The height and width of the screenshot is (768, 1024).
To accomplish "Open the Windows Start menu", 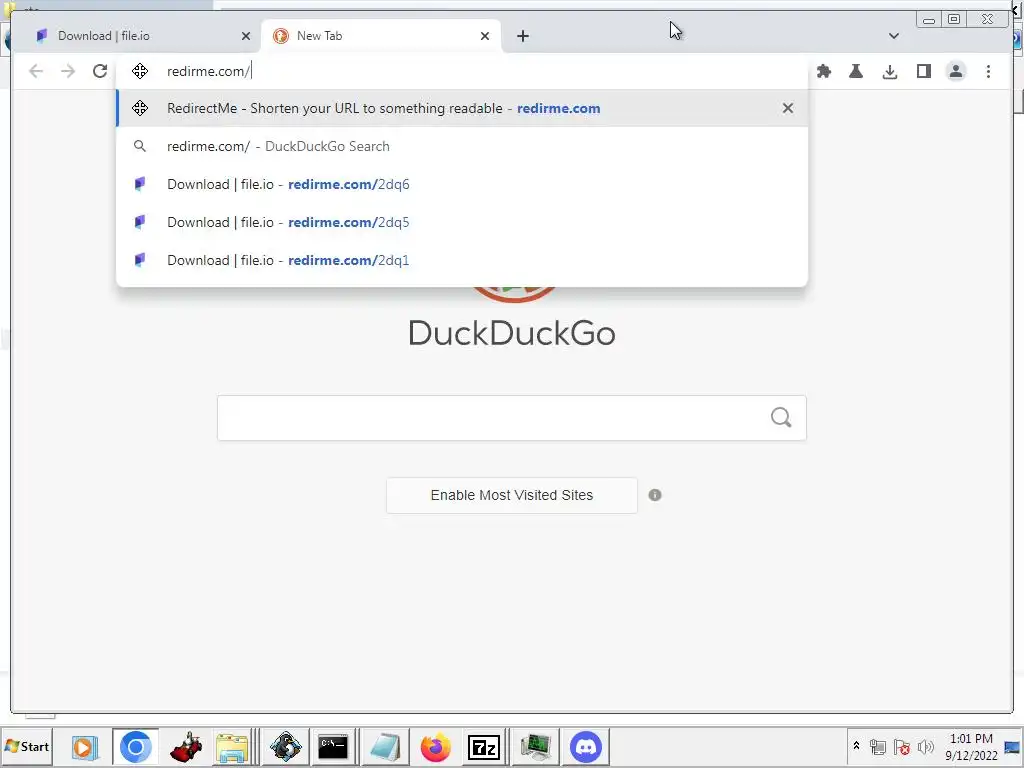I will [x=27, y=746].
